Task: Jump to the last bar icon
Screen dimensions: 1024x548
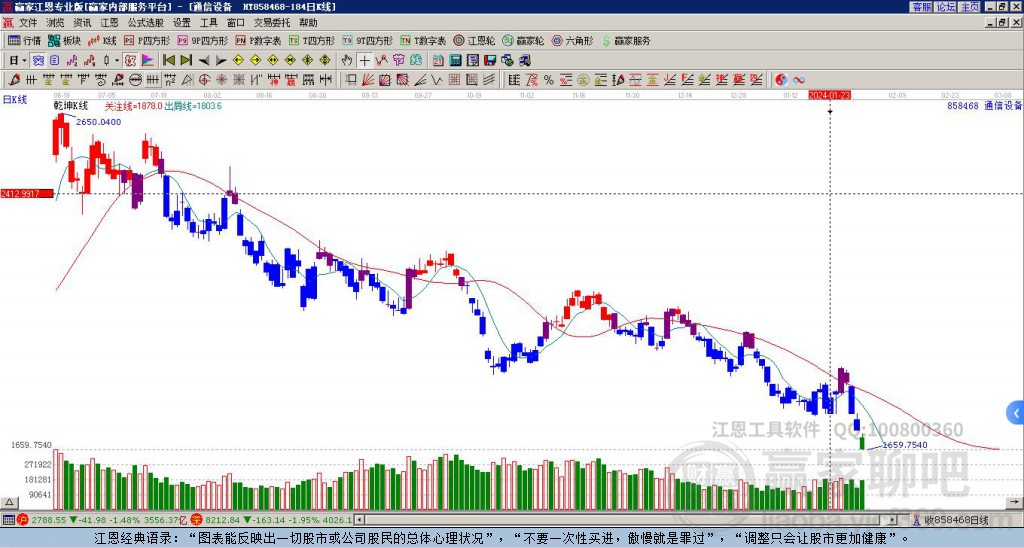Action: (x=186, y=60)
